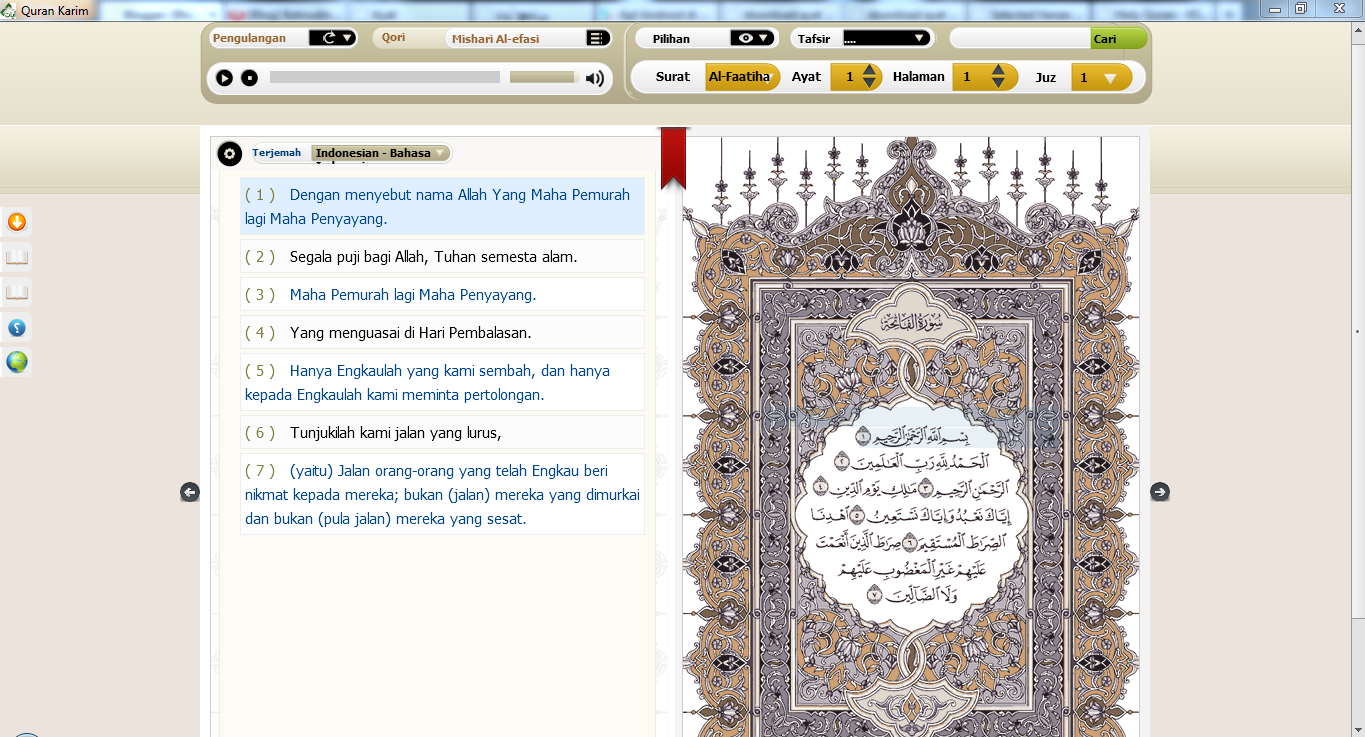The width and height of the screenshot is (1365, 737).
Task: Click the red bookmark ribbon
Action: (x=673, y=157)
